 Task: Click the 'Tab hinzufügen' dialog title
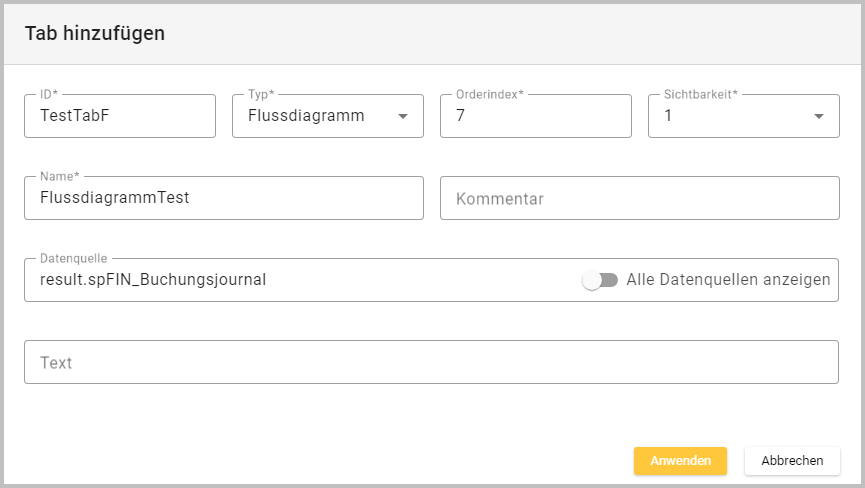pos(95,33)
